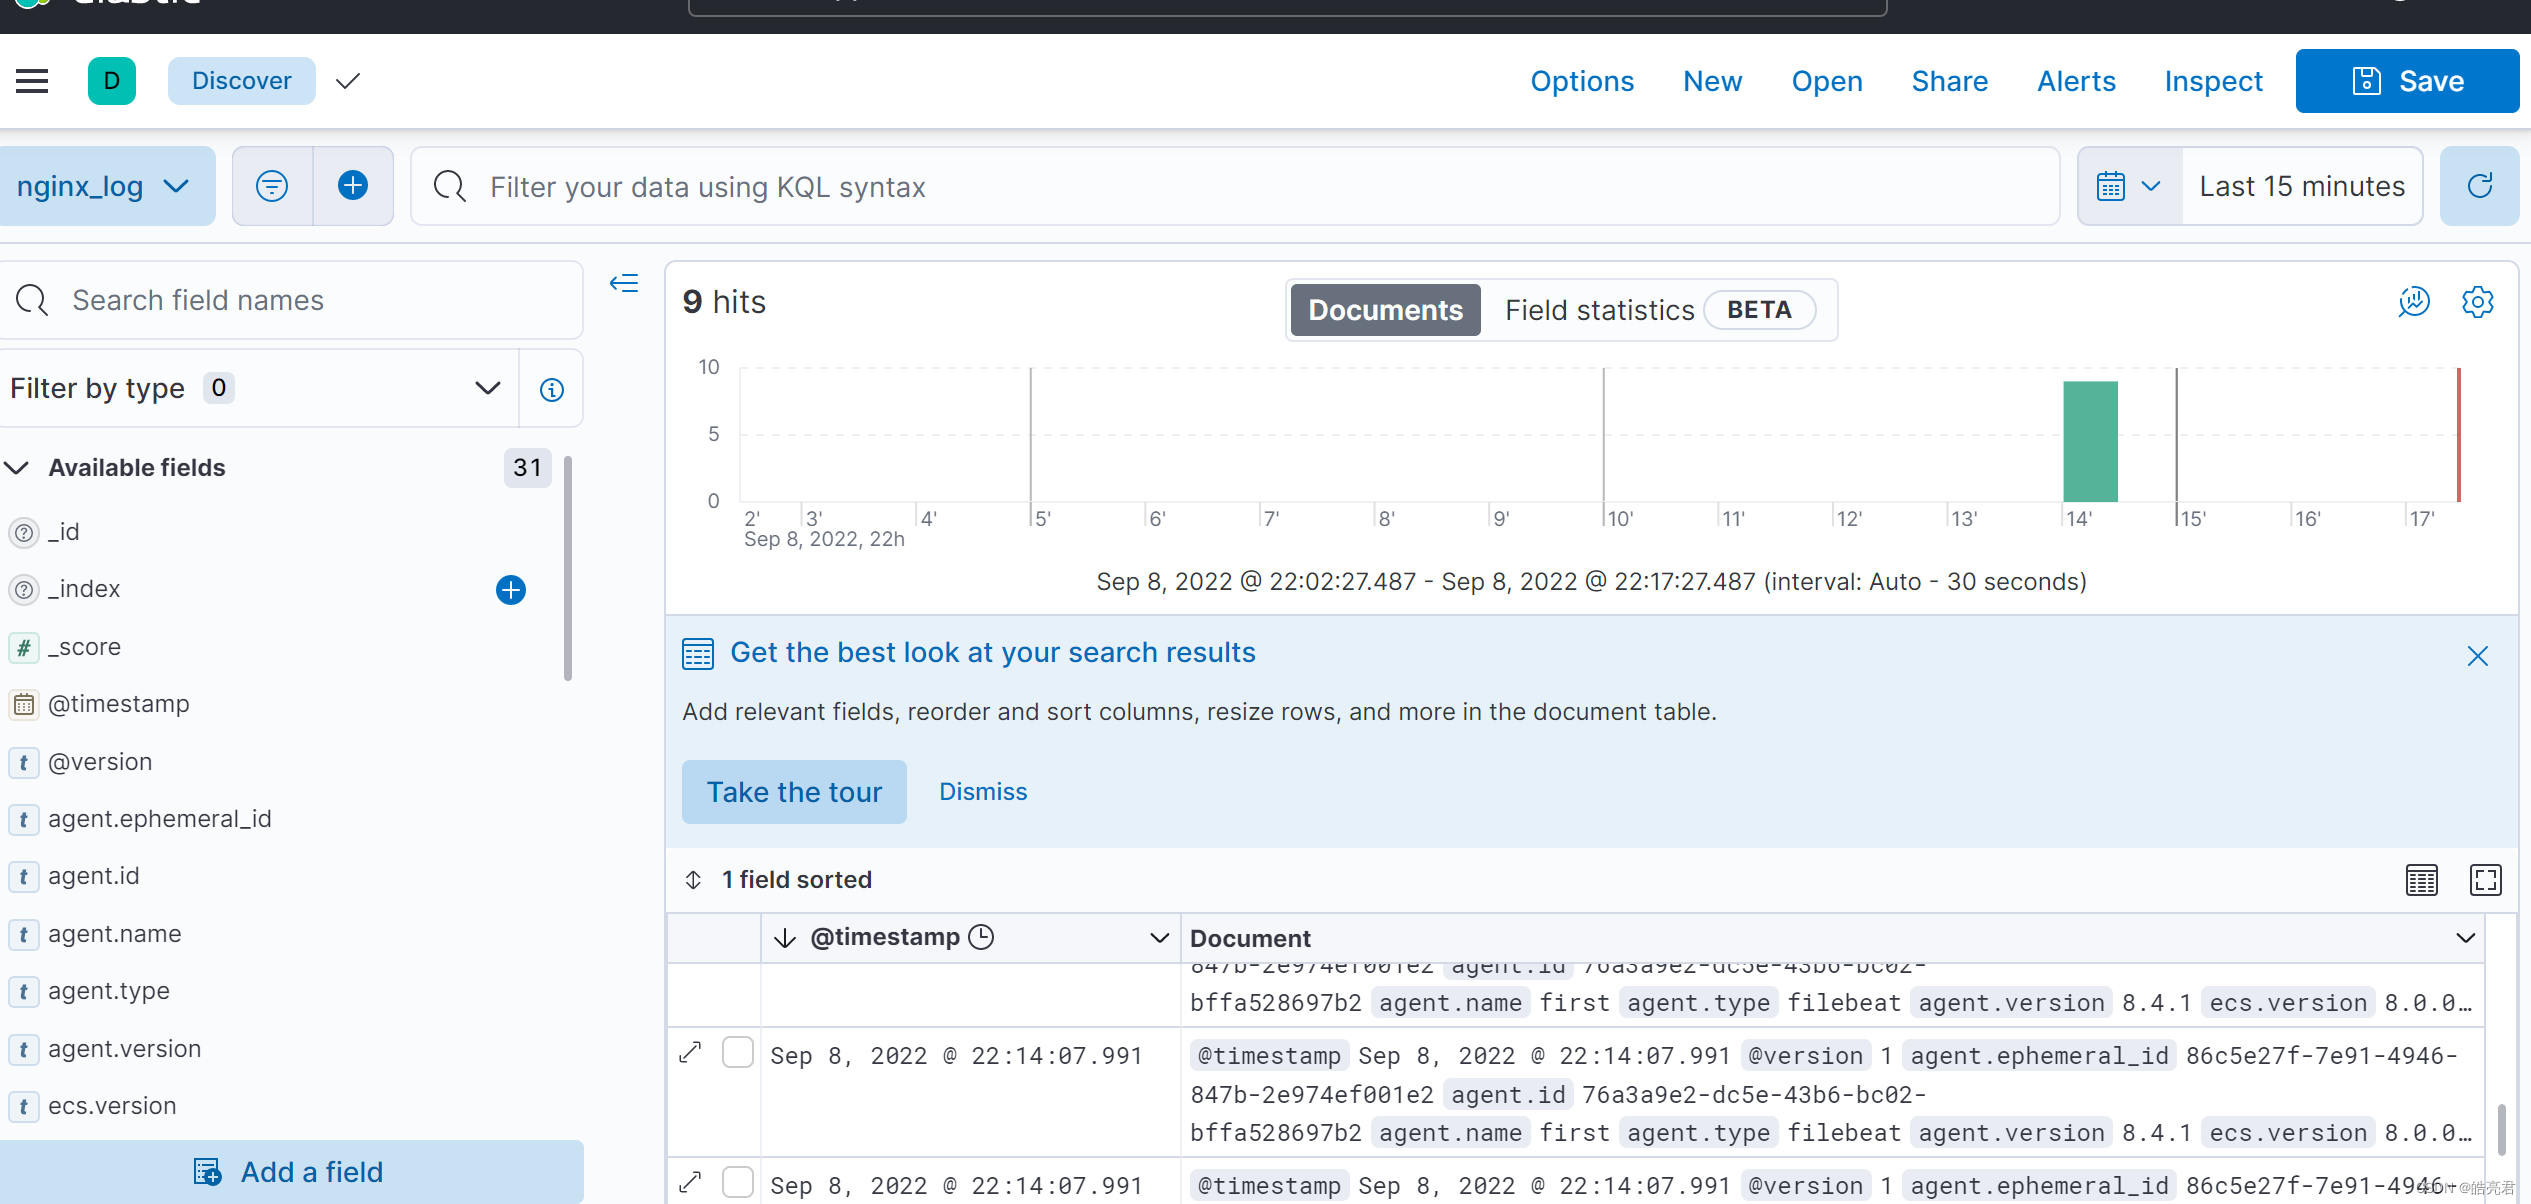Toggle sort direction arrow on @timestamp column
Screen dimensions: 2531x1204
(785, 938)
